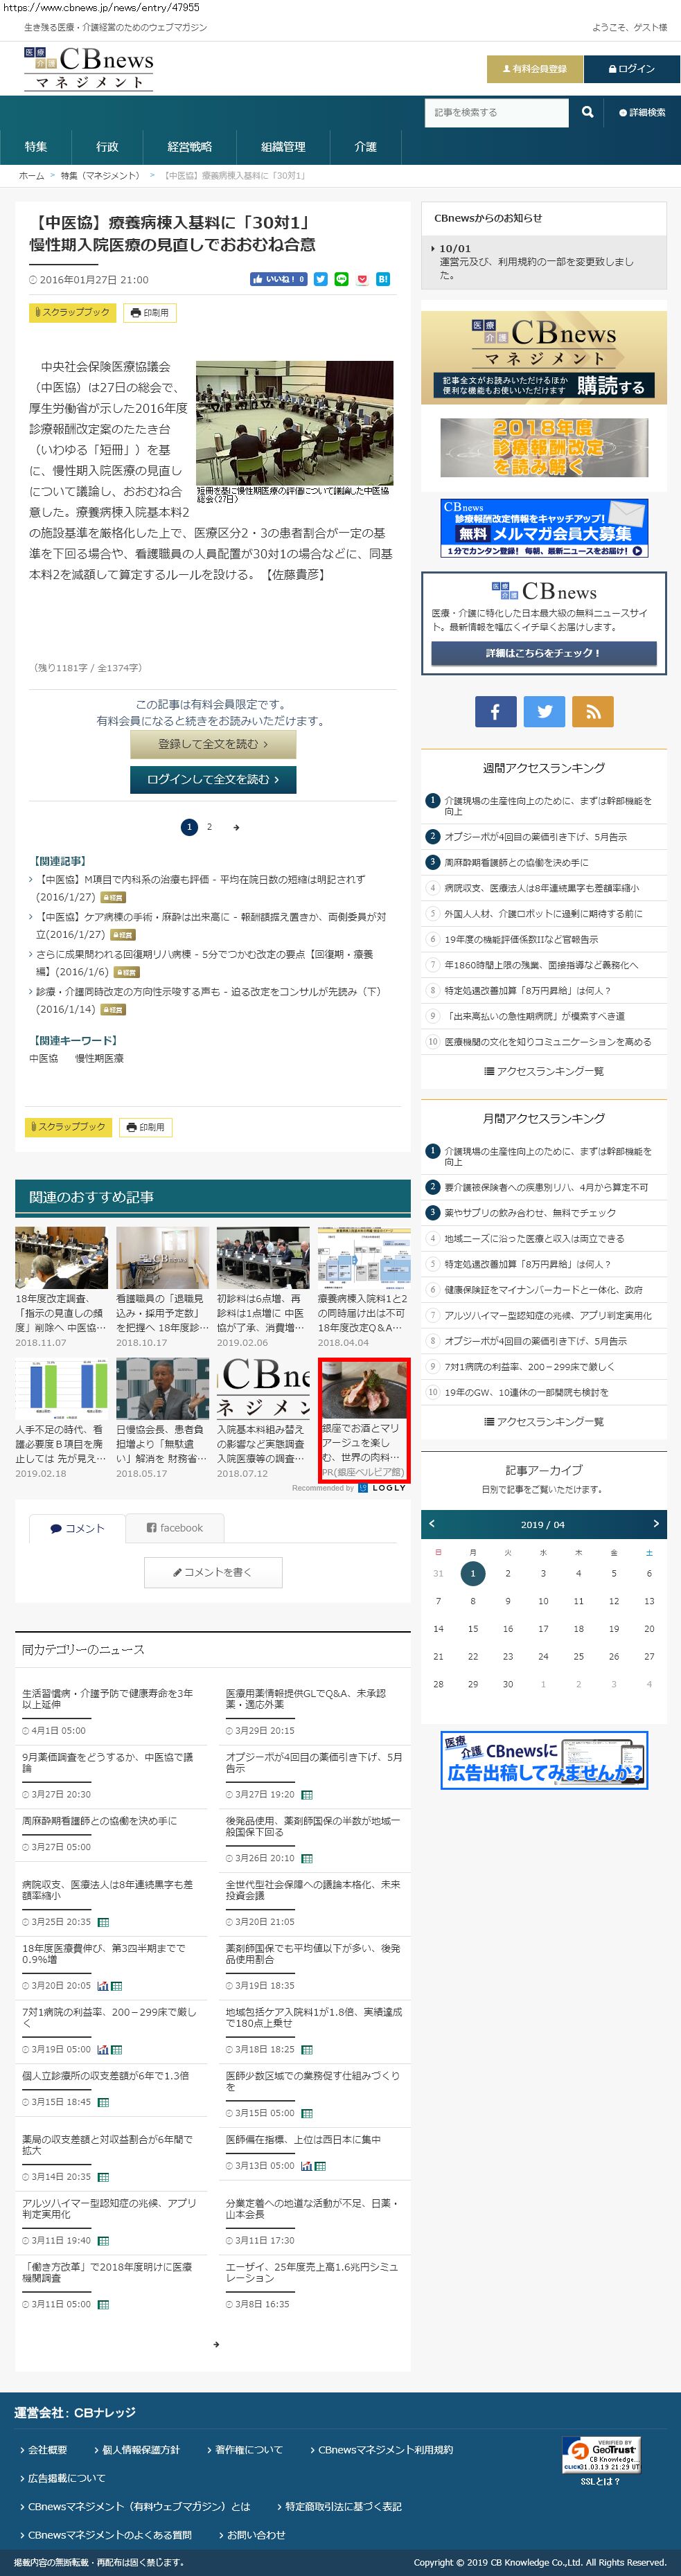Show previous month in archive calendar
Screen dimensions: 681x2576
coord(432,1523)
